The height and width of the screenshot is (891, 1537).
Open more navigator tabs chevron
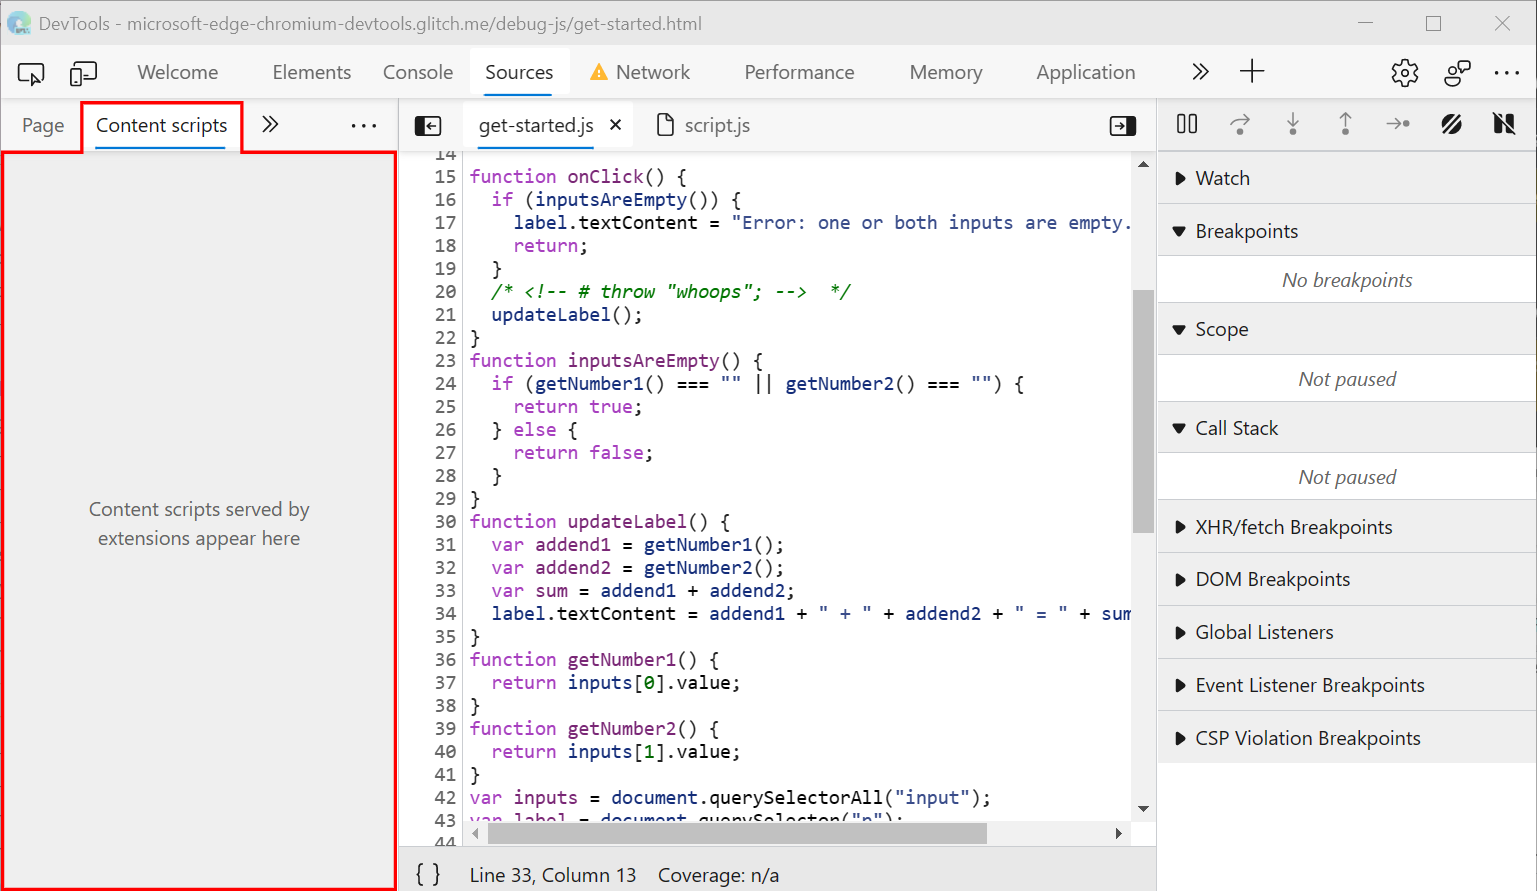point(270,125)
